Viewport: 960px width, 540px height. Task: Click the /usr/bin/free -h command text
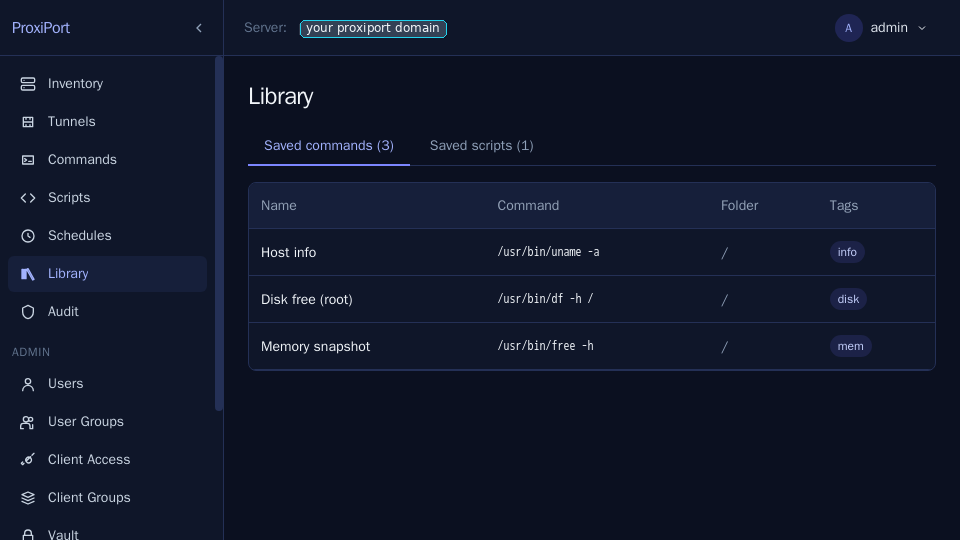545,346
